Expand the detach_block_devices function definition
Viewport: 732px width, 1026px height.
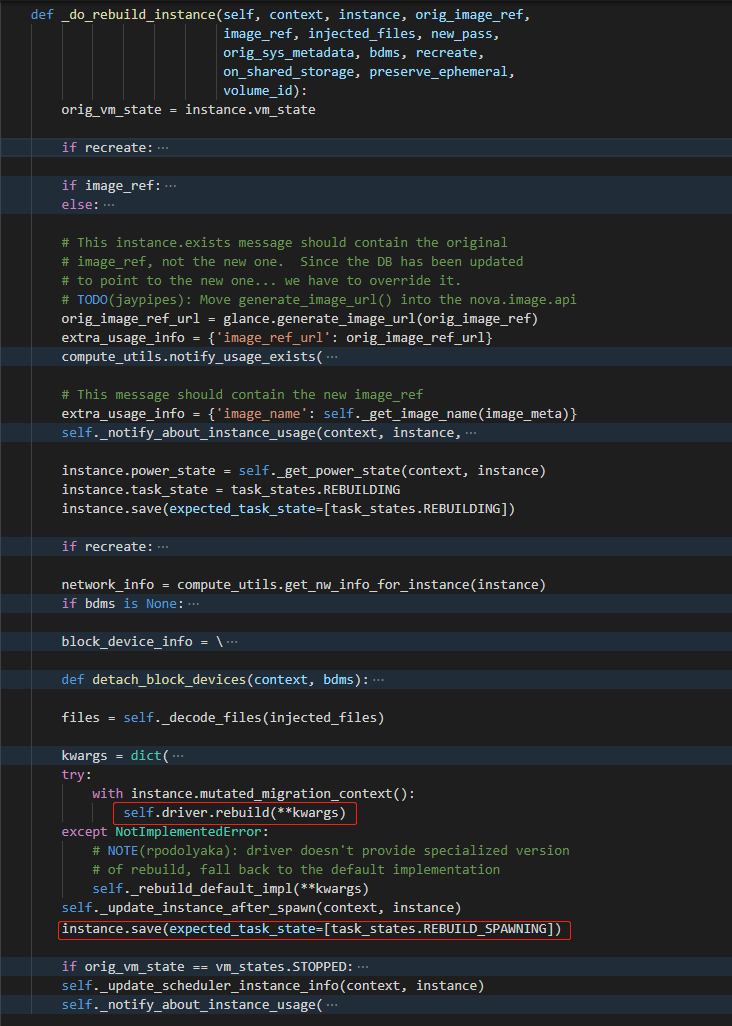click(x=378, y=680)
